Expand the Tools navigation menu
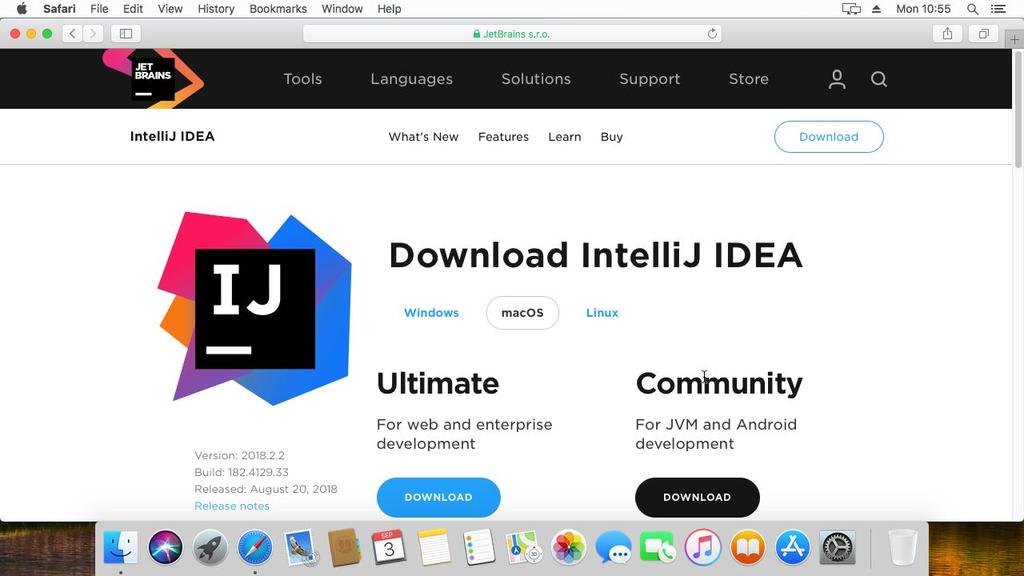Image resolution: width=1024 pixels, height=576 pixels. pyautogui.click(x=302, y=79)
